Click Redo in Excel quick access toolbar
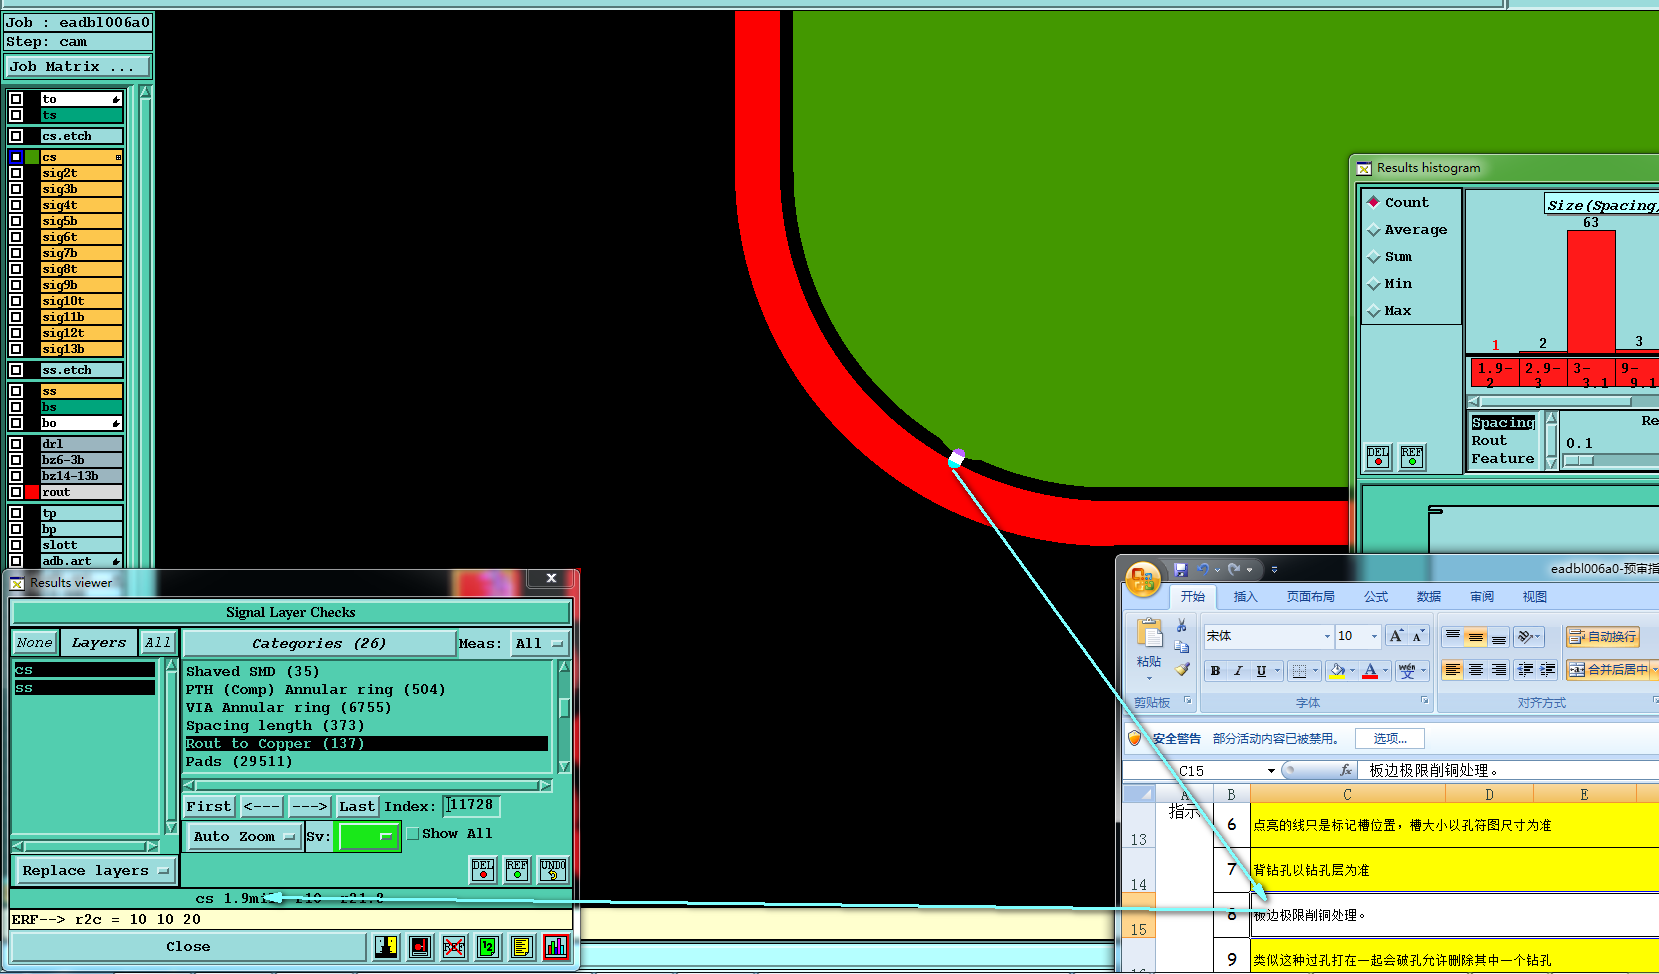Viewport: 1659px width, 974px height. coord(1235,569)
